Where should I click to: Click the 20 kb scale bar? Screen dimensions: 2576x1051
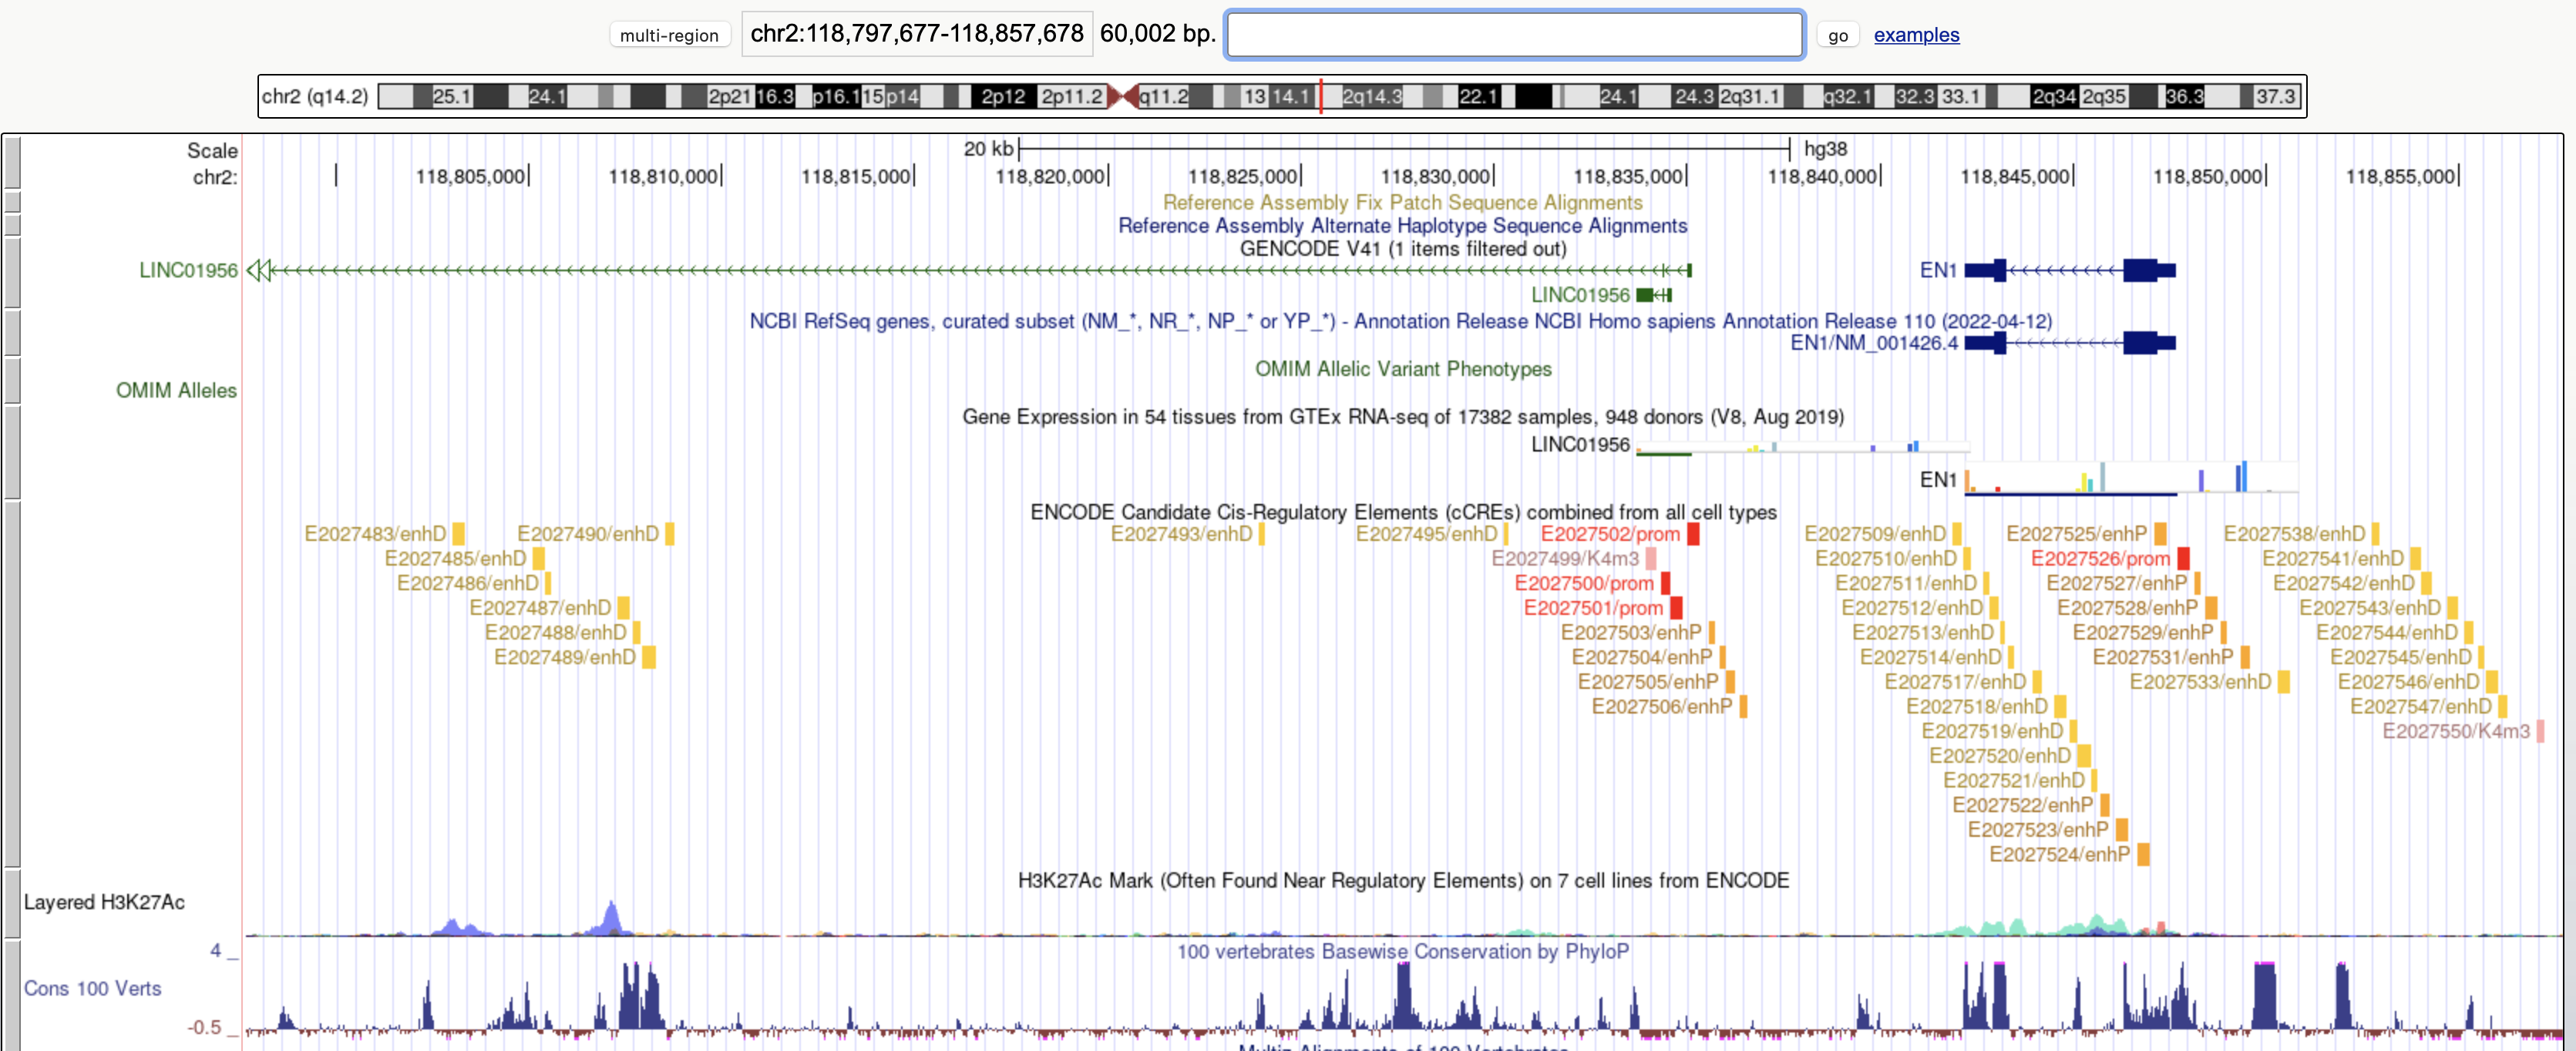(x=1403, y=149)
